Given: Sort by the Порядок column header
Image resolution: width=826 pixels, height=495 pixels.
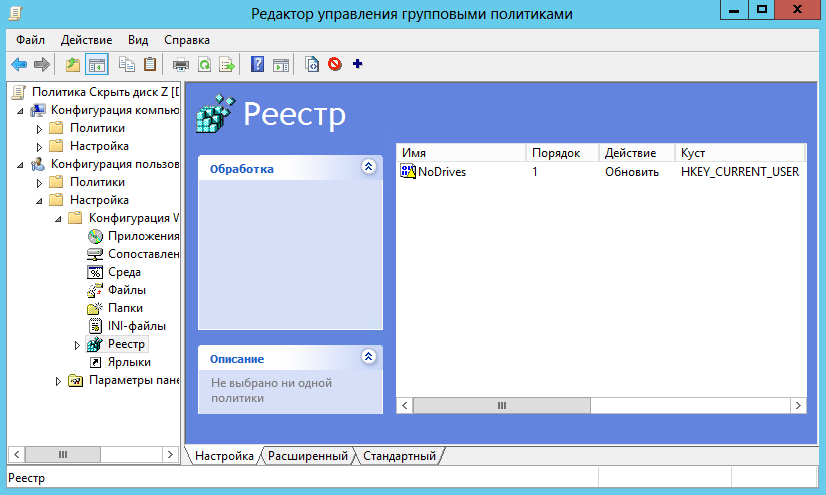Looking at the screenshot, I should [562, 153].
